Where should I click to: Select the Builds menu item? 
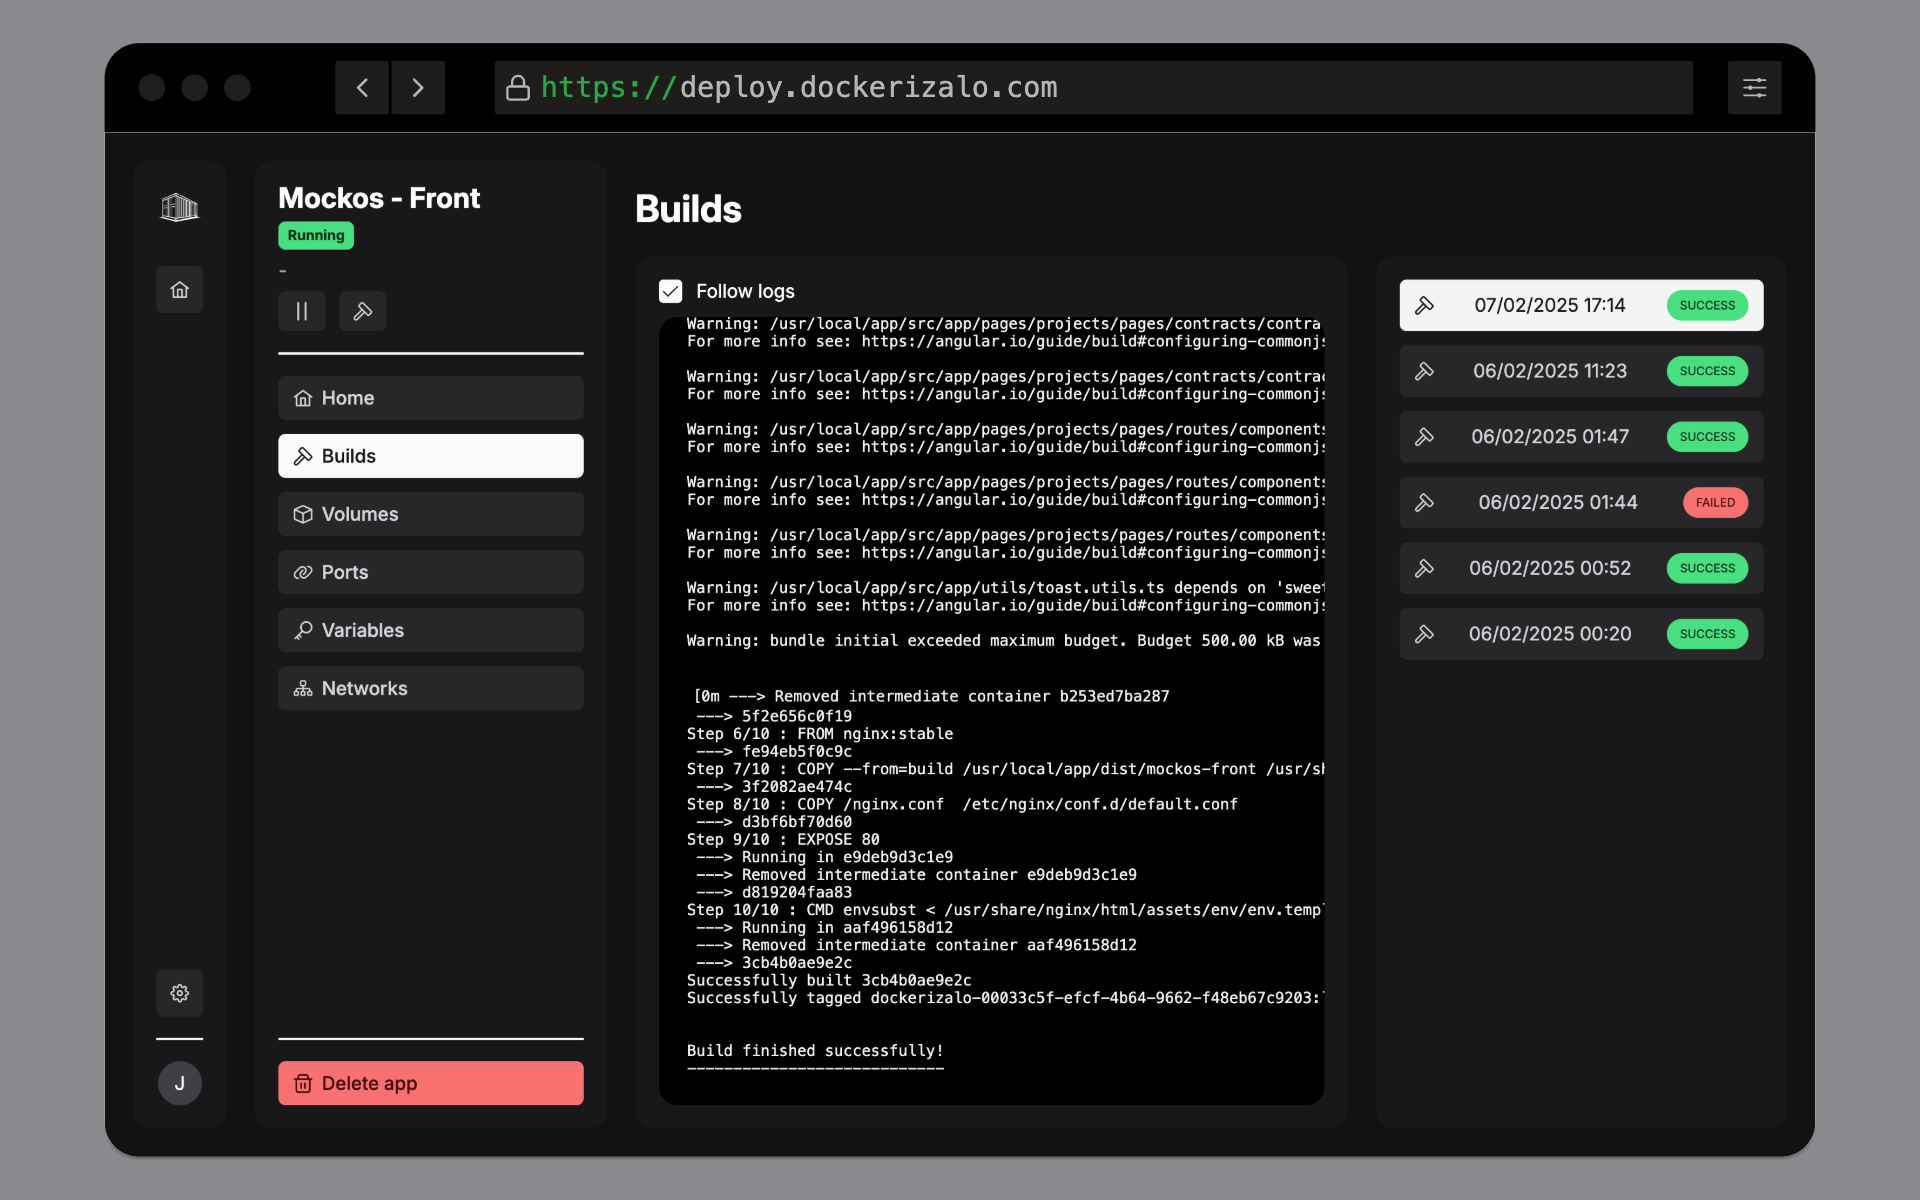pos(431,456)
